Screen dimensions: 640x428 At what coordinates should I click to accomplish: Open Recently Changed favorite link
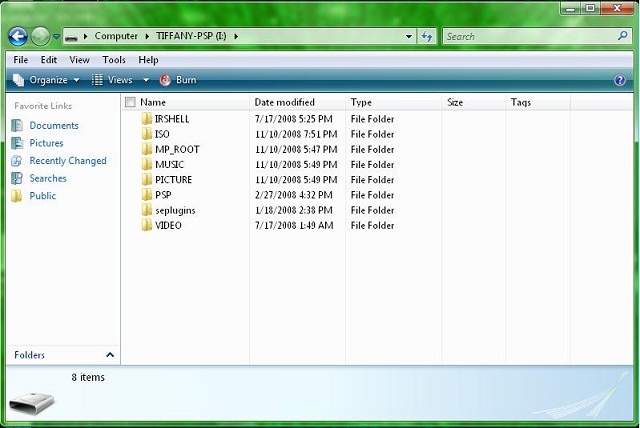[67, 161]
